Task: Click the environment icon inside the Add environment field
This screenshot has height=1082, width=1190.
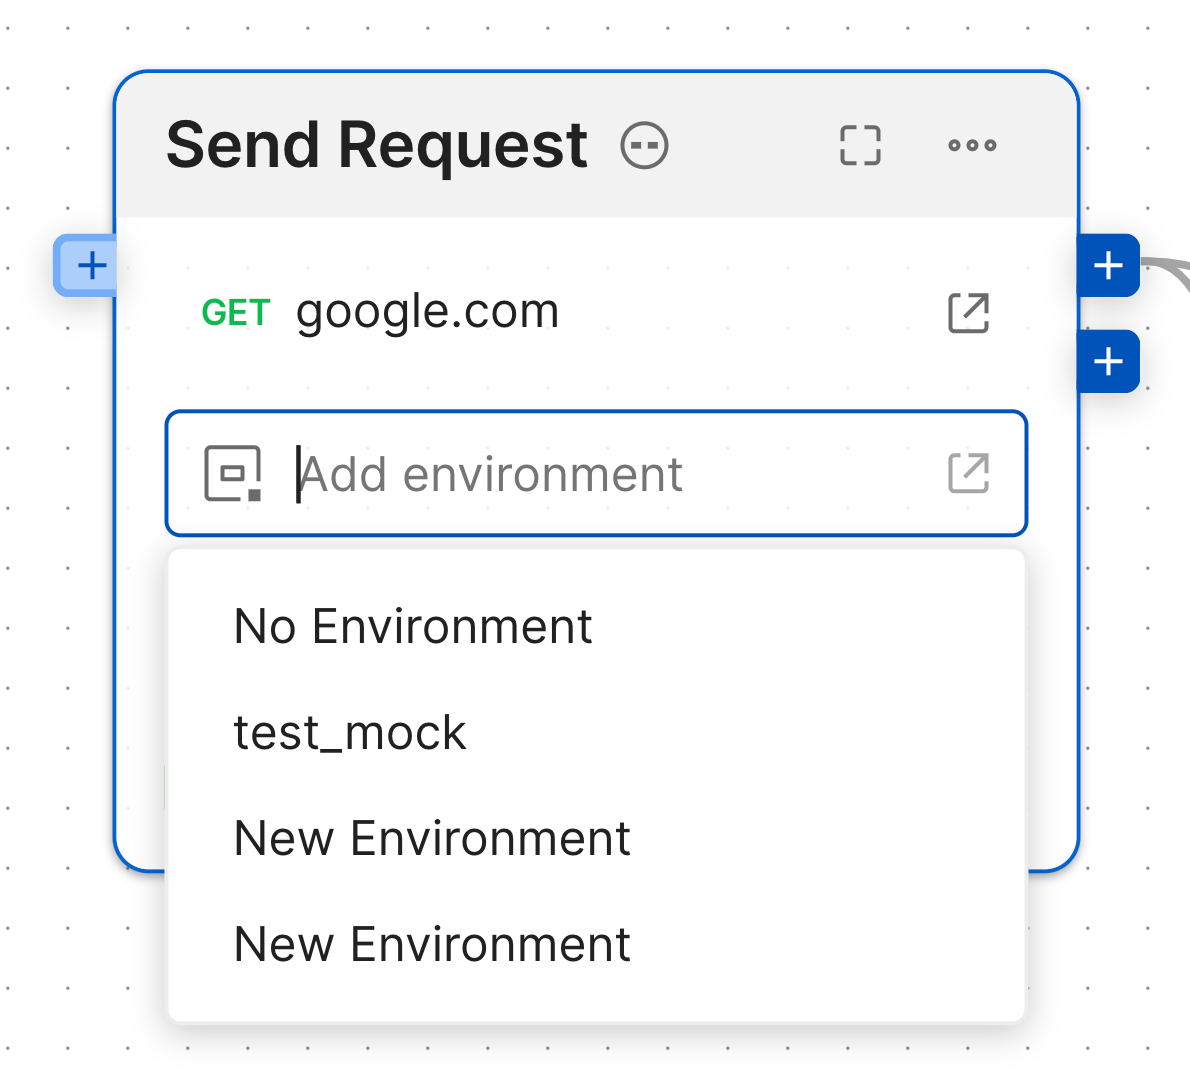Action: (231, 473)
